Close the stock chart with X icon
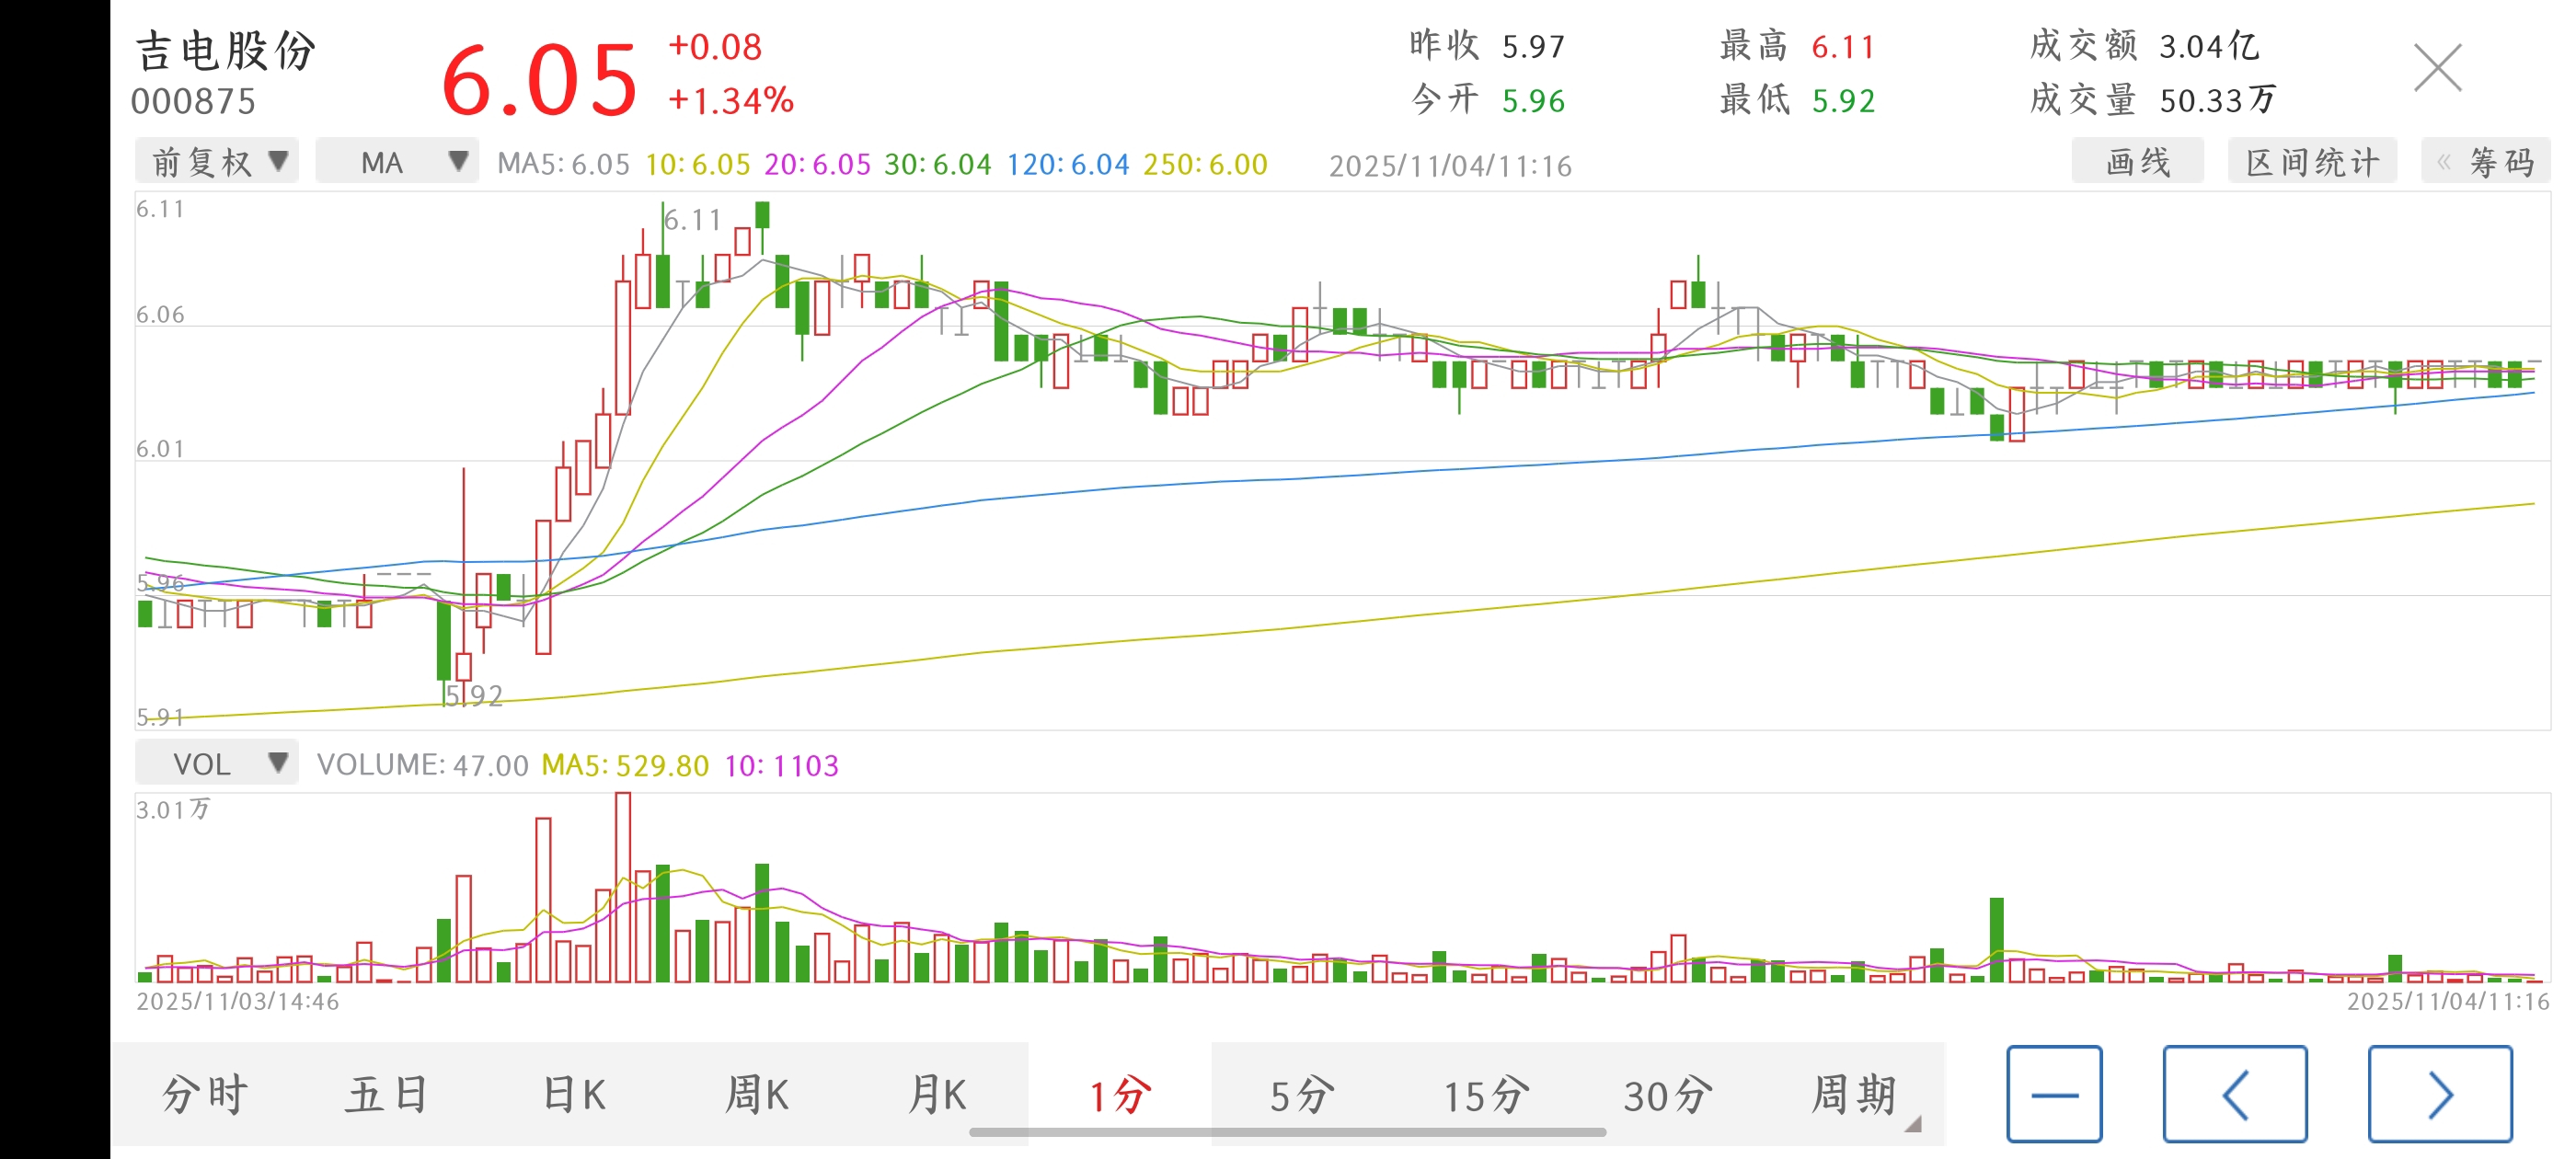The height and width of the screenshot is (1159, 2576). tap(2437, 68)
